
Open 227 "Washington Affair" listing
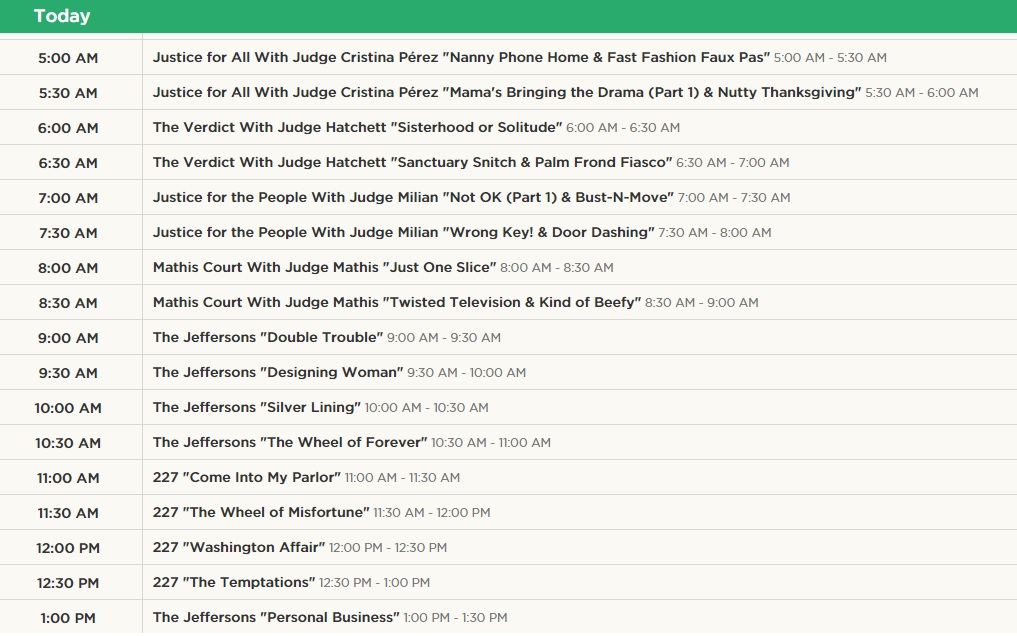coord(239,547)
